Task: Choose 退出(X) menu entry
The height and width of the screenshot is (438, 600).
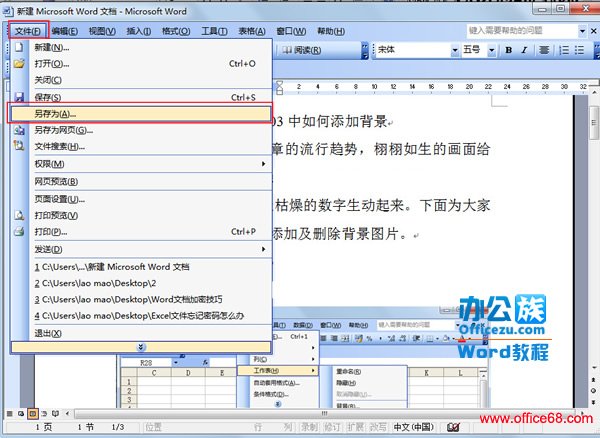Action: [x=141, y=333]
